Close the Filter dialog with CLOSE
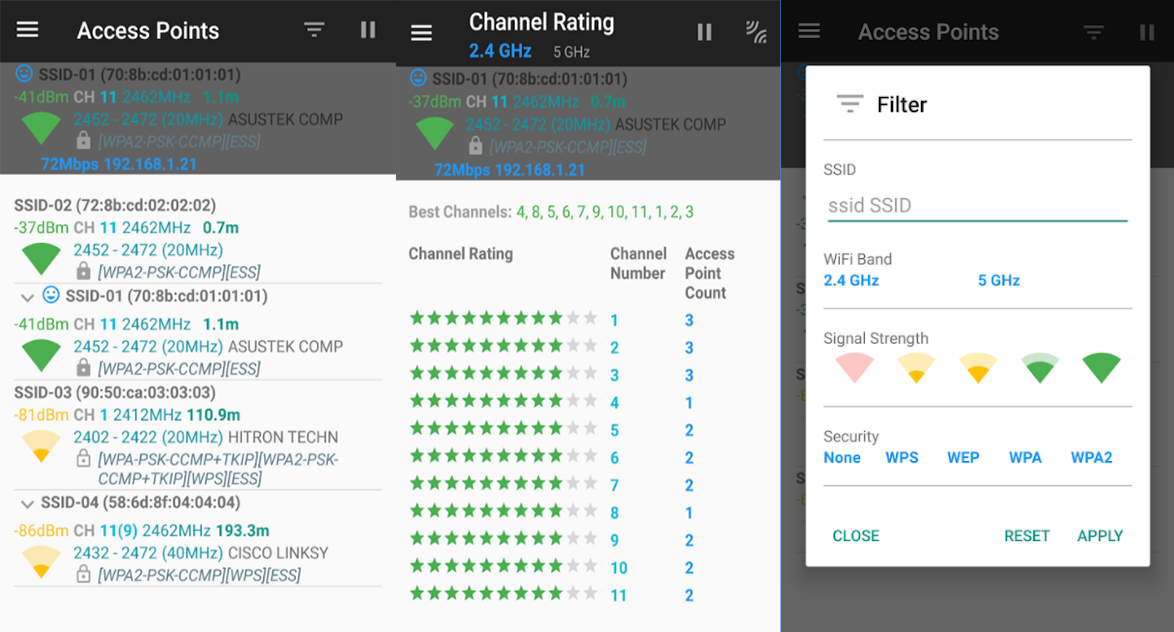This screenshot has width=1174, height=632. point(856,536)
